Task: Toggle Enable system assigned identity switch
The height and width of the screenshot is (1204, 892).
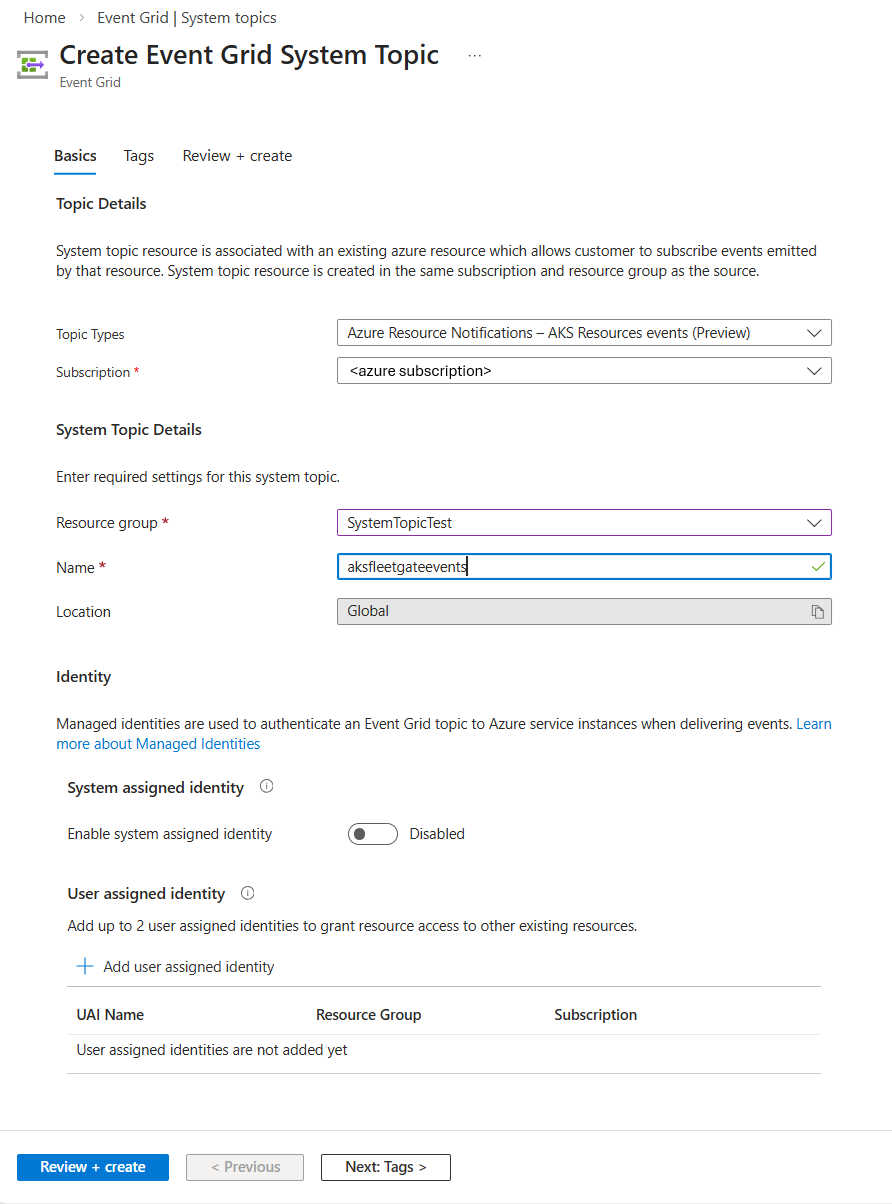Action: 372,834
